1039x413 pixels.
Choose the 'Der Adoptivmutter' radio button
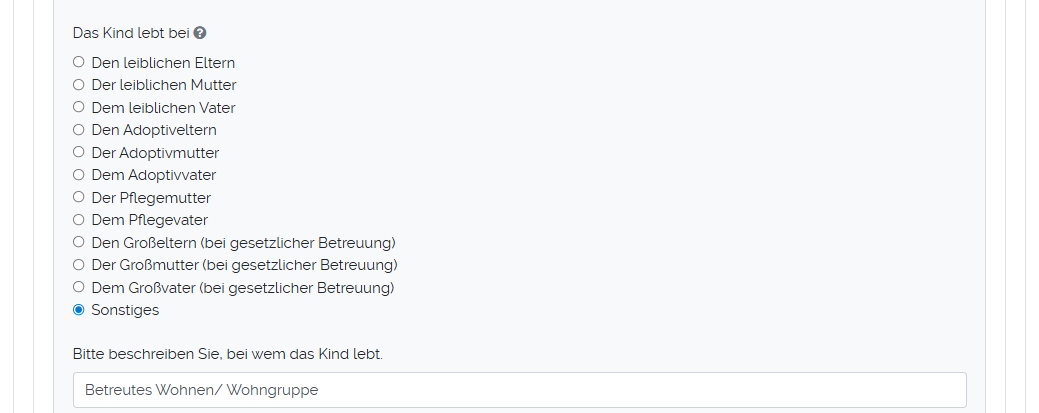[79, 152]
